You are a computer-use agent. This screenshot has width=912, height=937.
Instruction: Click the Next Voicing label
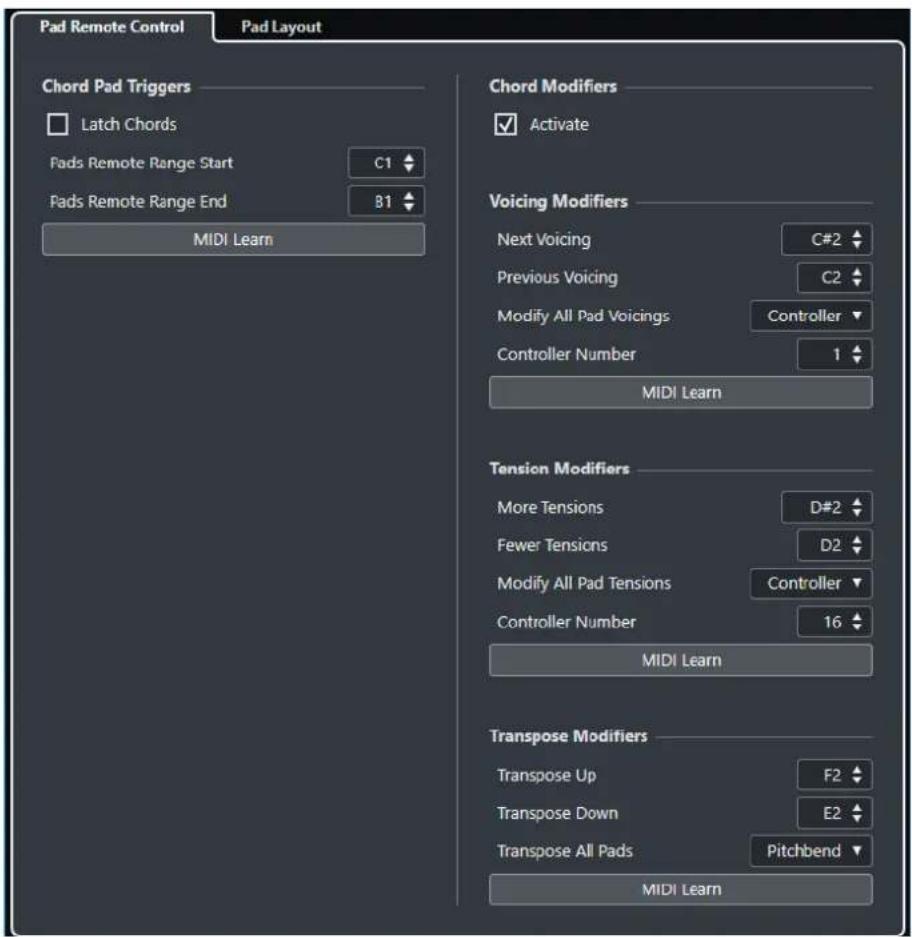[x=544, y=240]
